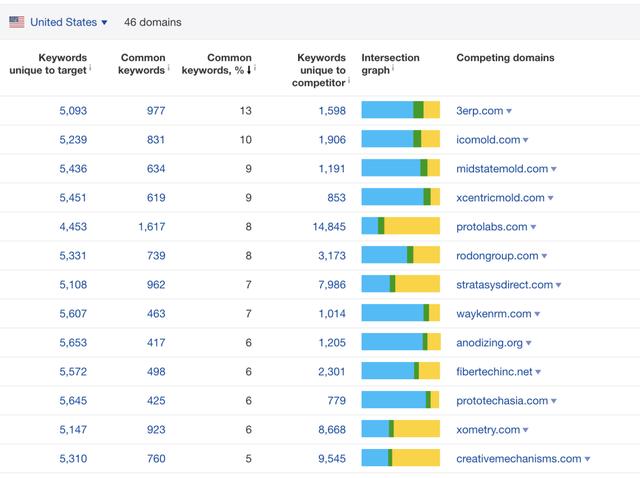The height and width of the screenshot is (478, 640).
Task: Click 5,239 unique keywords in icomold.com row
Action: click(73, 140)
